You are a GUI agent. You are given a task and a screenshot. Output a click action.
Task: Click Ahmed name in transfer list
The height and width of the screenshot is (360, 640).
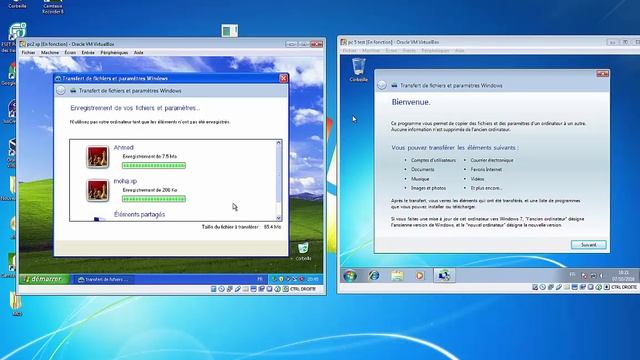[x=124, y=147]
